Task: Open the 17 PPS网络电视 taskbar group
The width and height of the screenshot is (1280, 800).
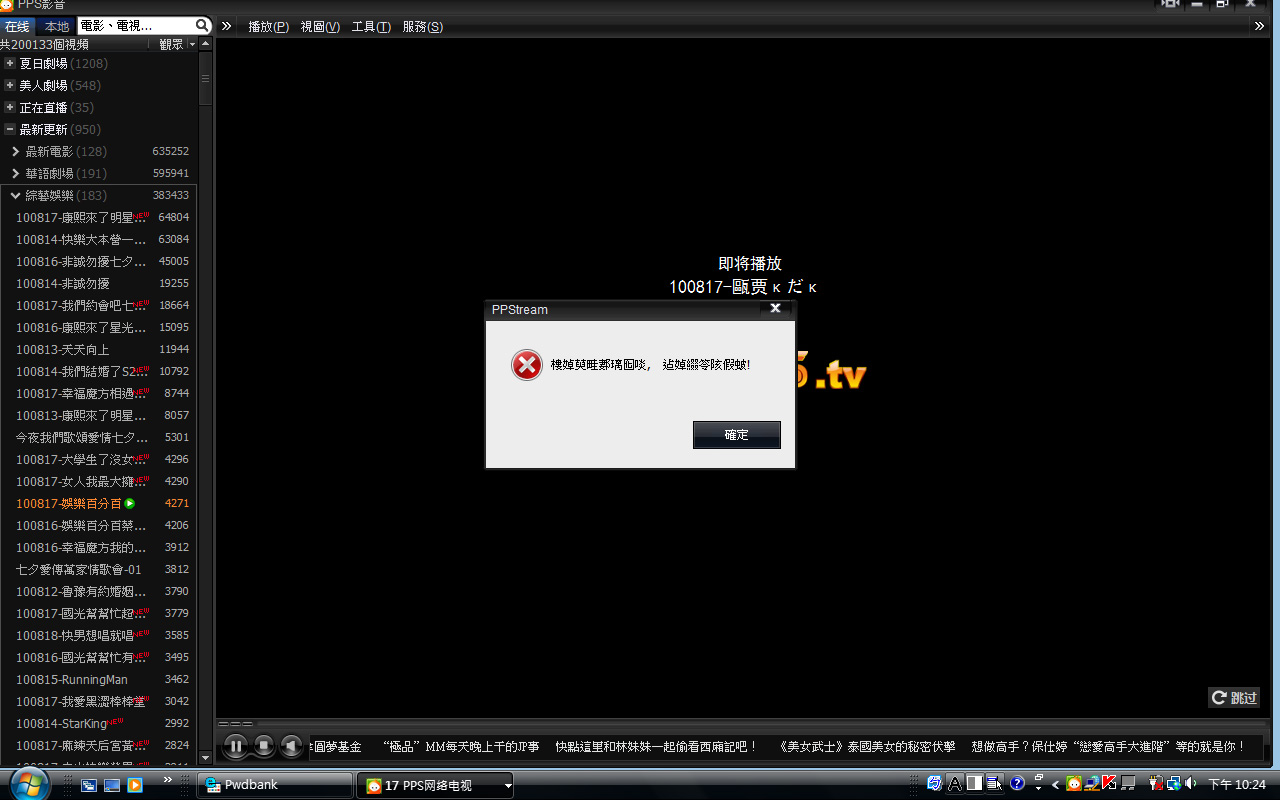Action: pyautogui.click(x=435, y=786)
